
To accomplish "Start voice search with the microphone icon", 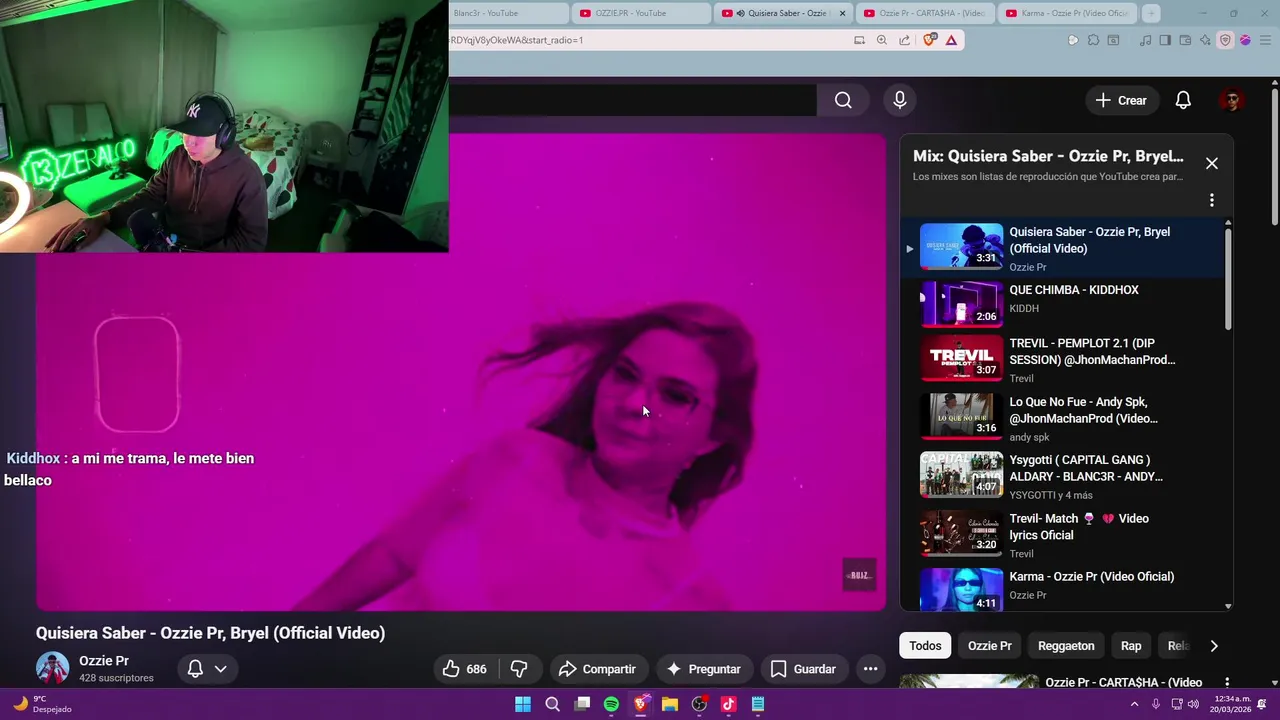I will pyautogui.click(x=900, y=100).
